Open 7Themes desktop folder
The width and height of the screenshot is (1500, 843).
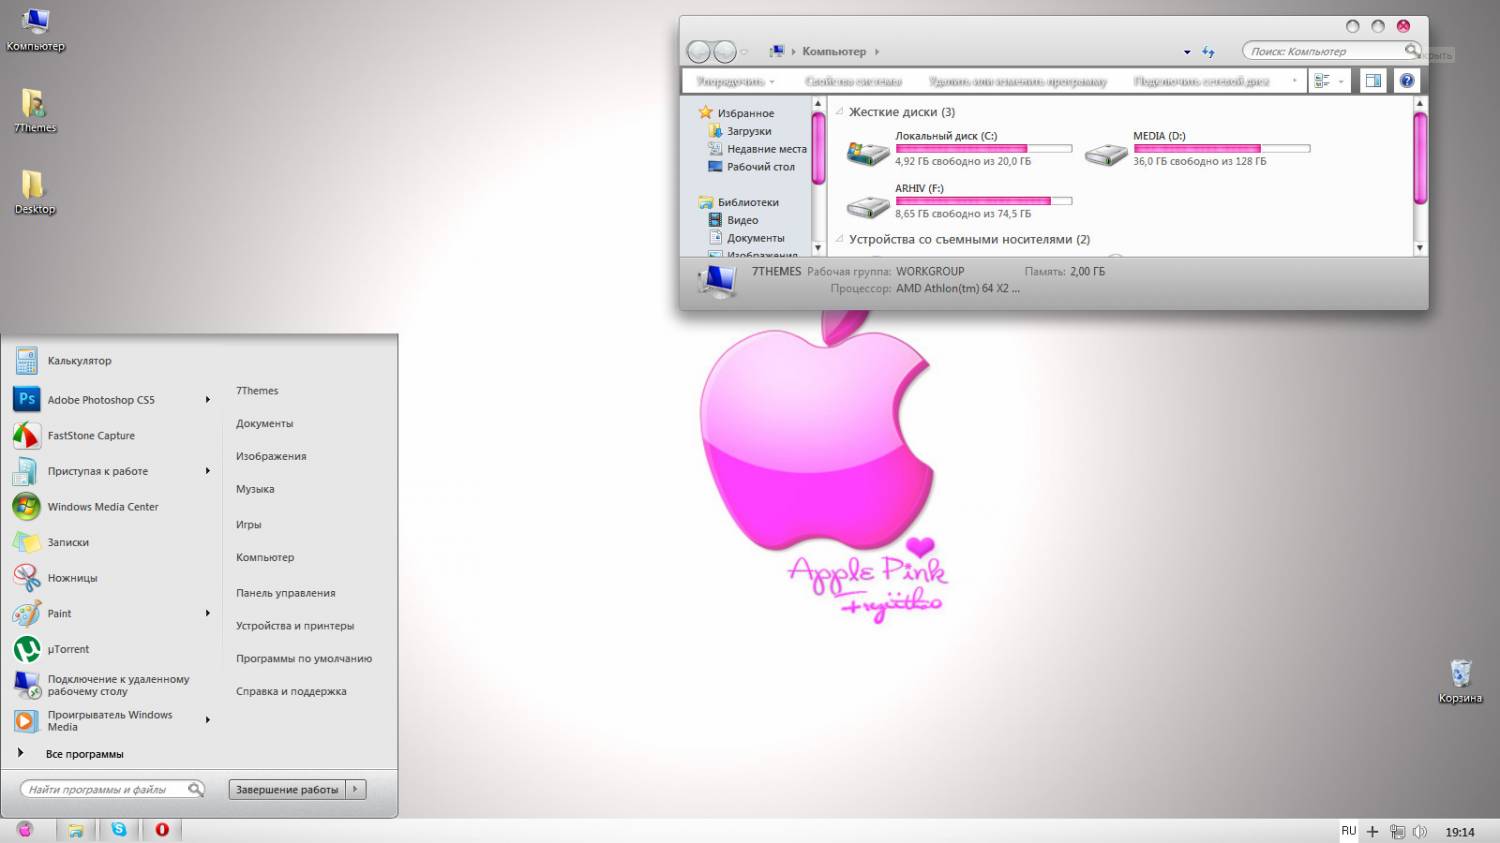coord(35,110)
